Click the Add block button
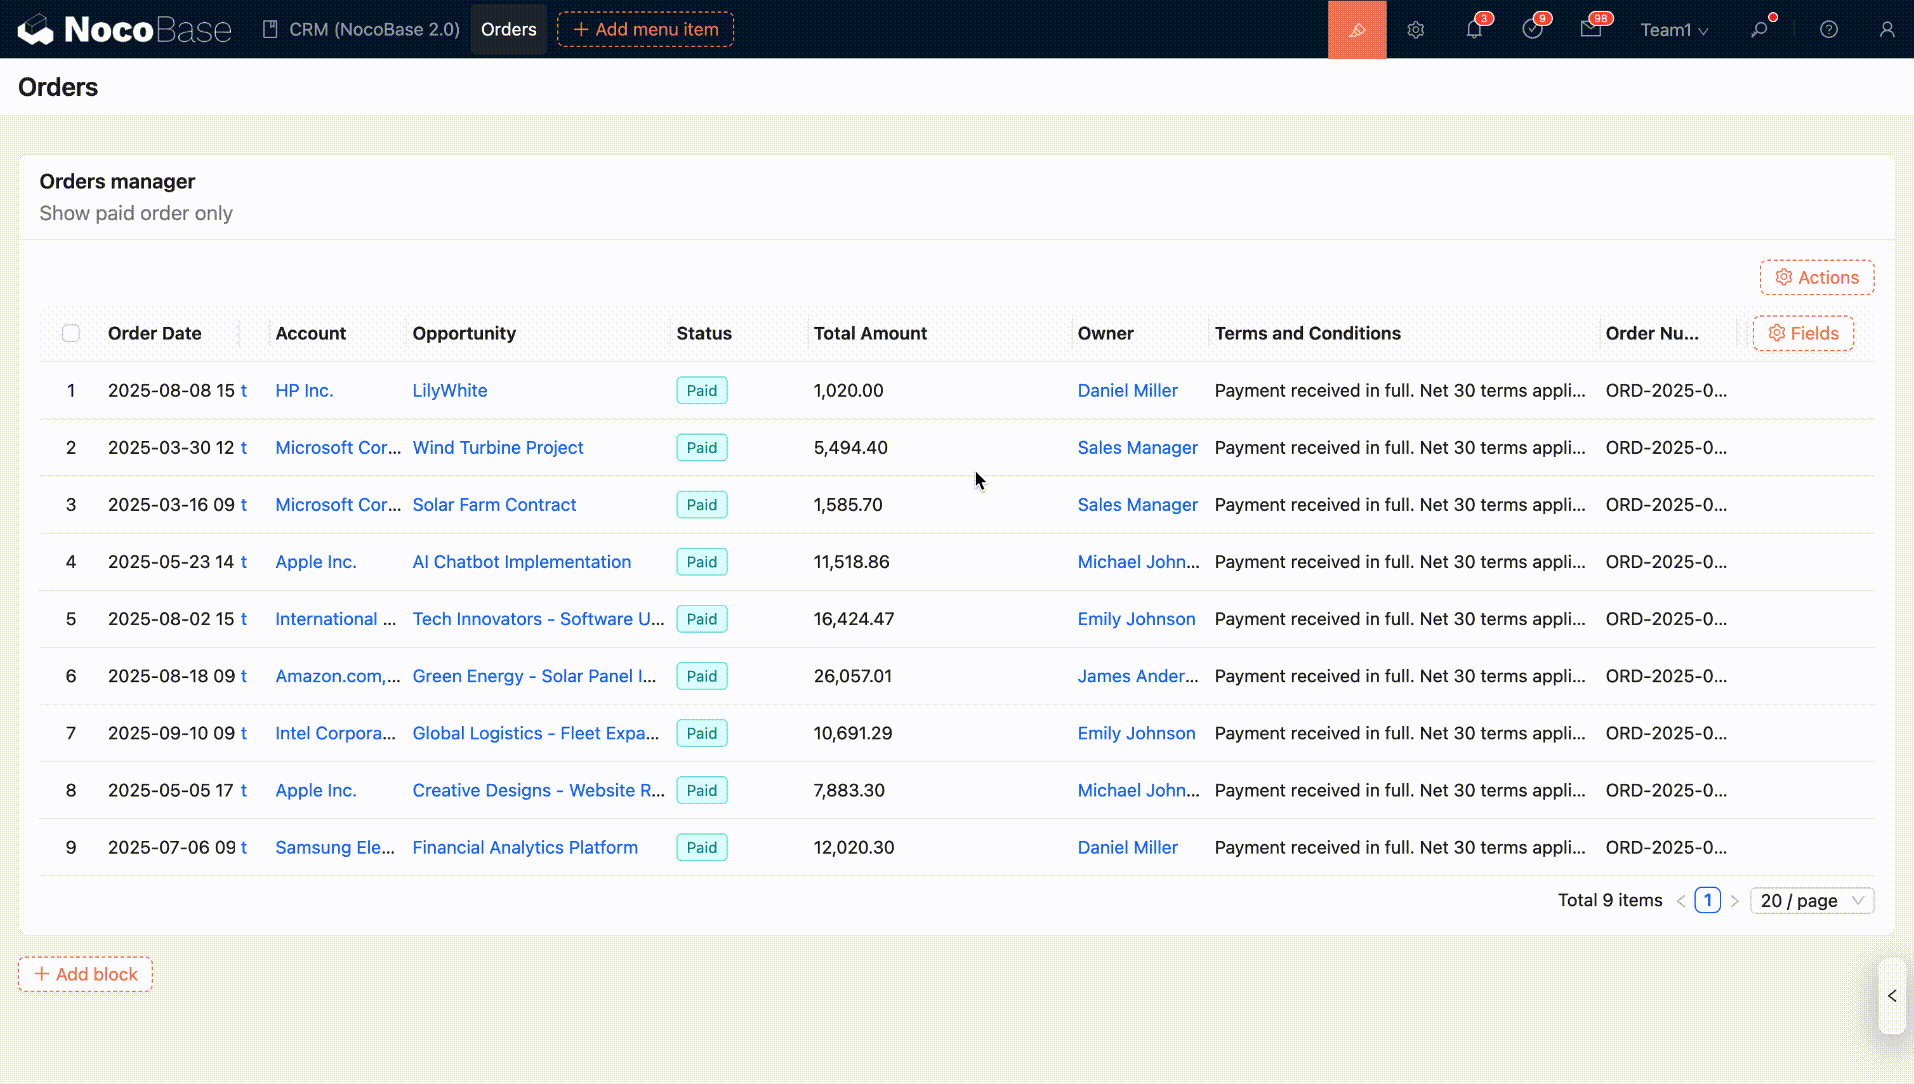Viewport: 1914px width, 1084px height. pos(85,974)
